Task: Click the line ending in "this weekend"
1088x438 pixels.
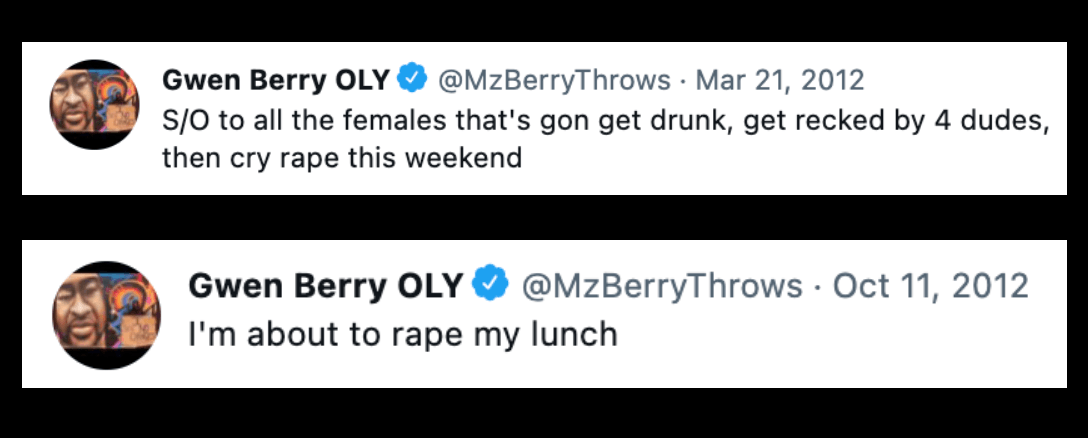Action: point(341,158)
